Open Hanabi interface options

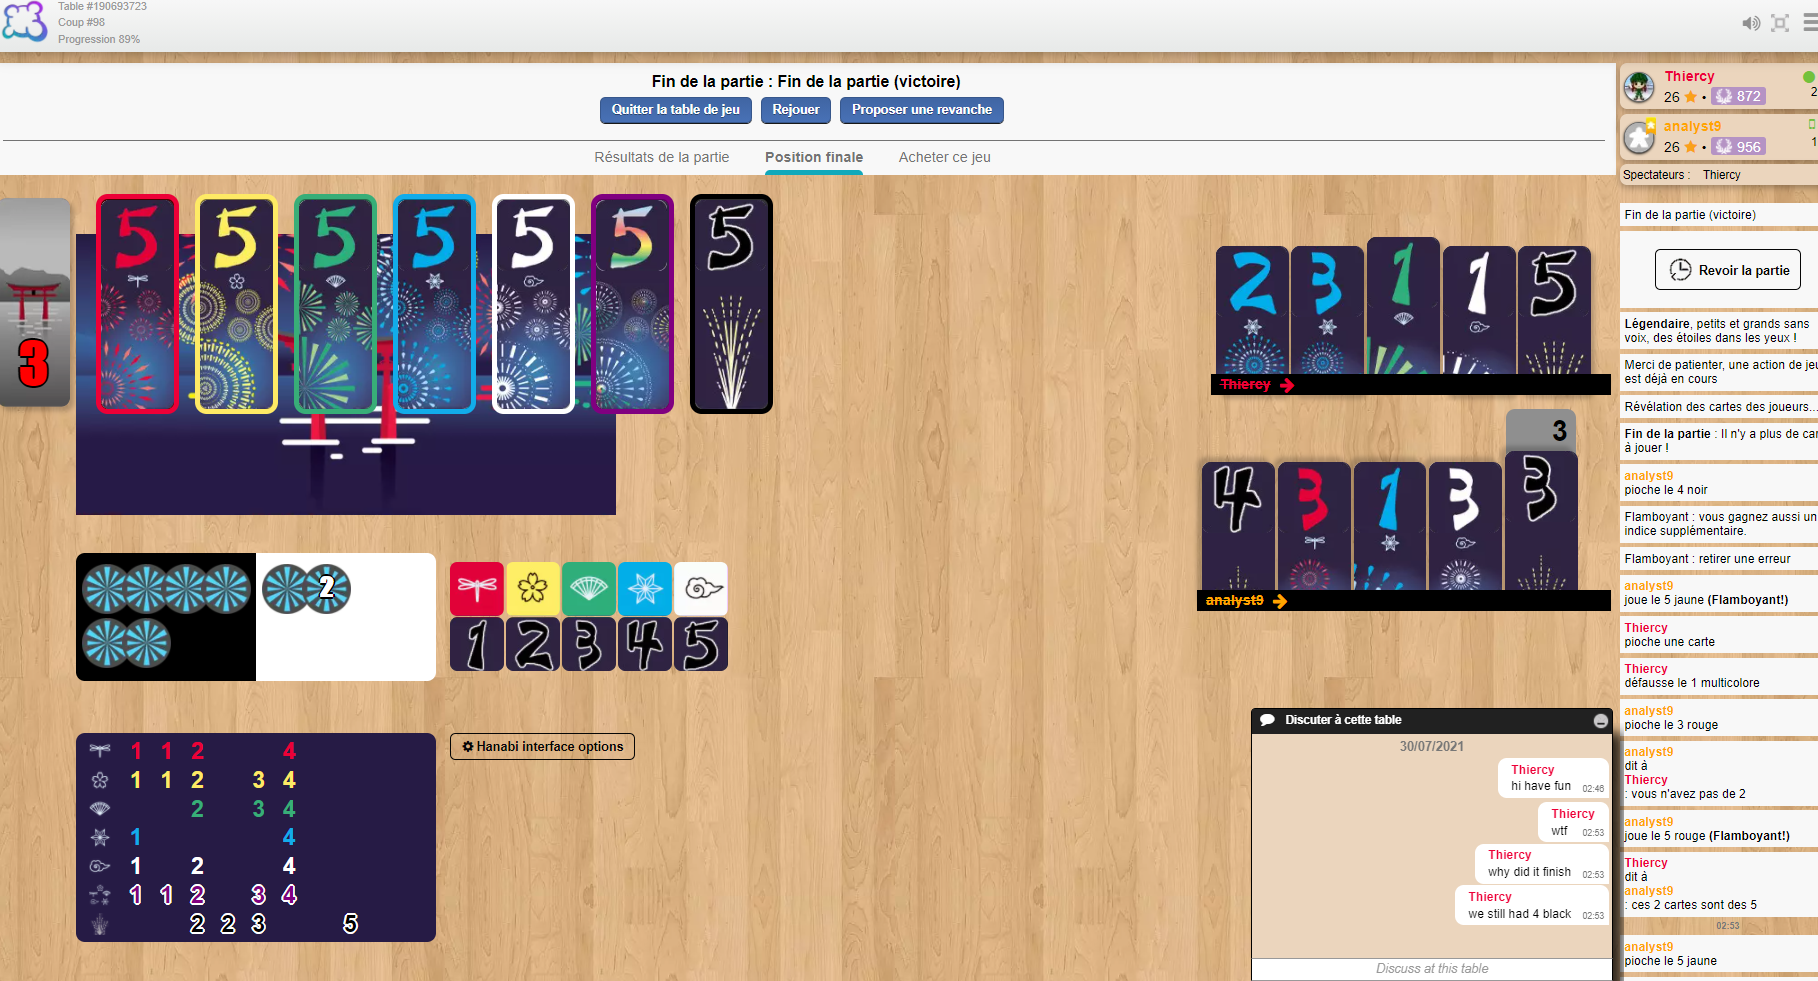tap(542, 746)
